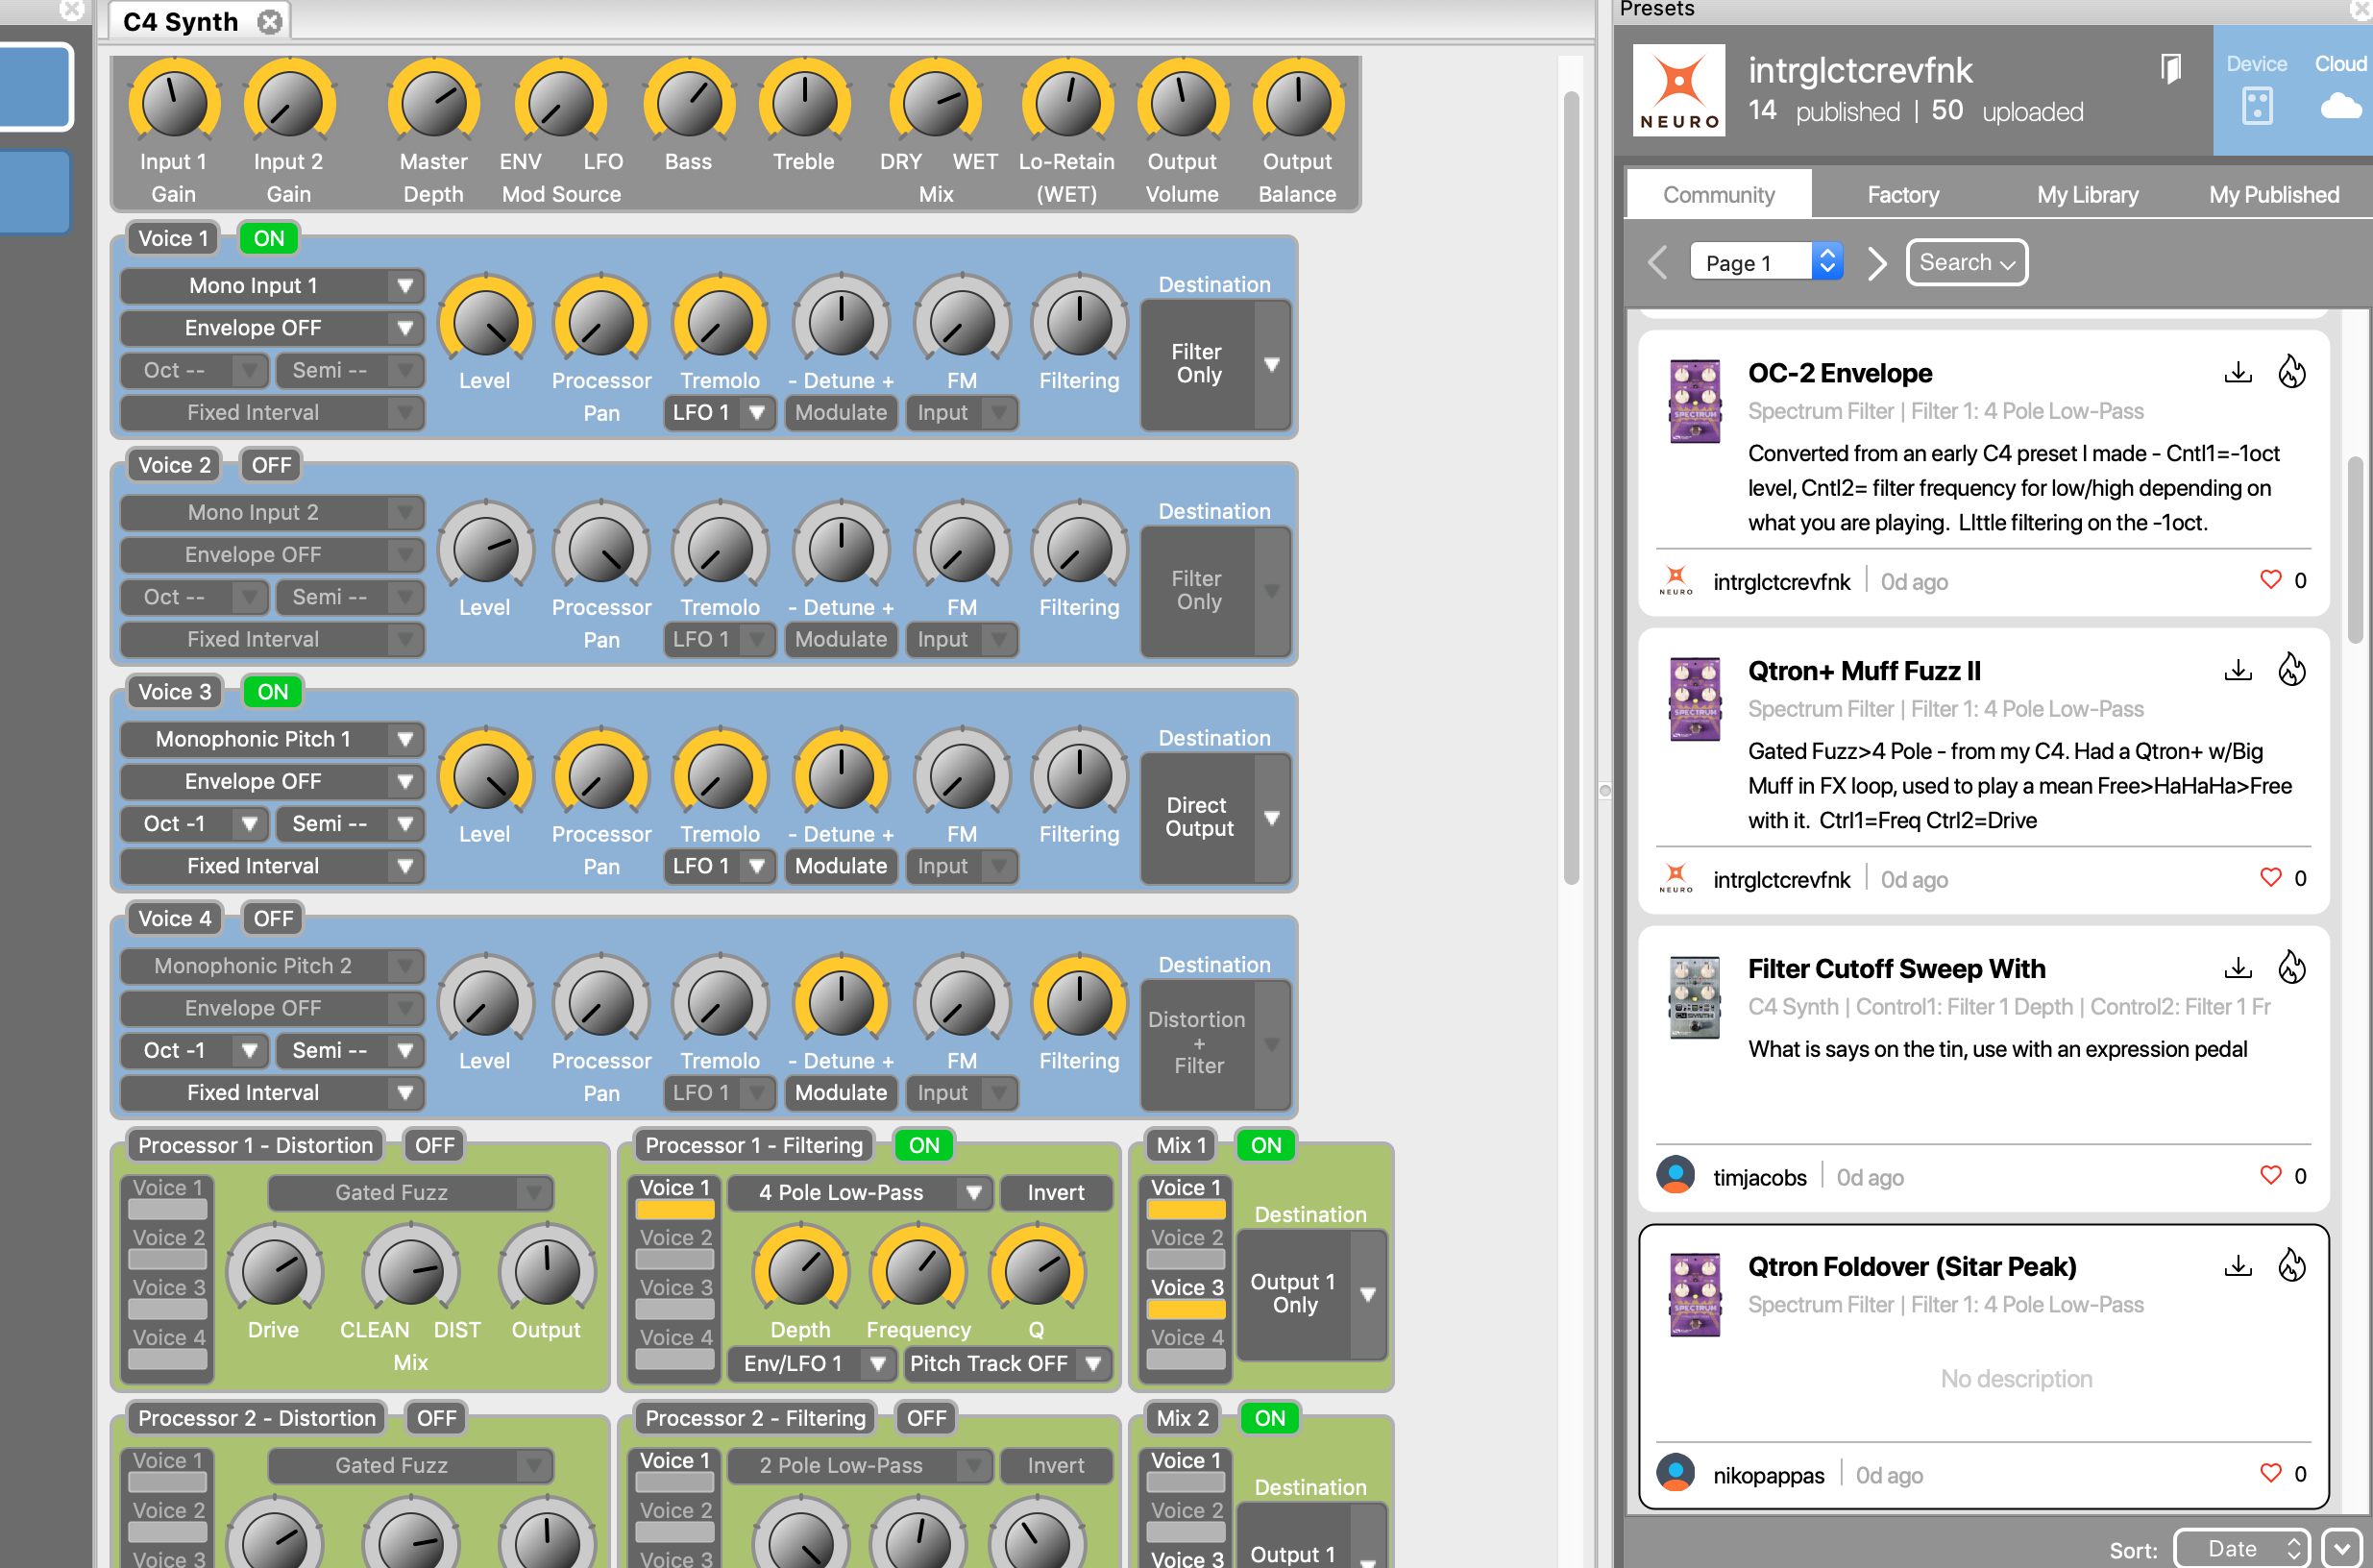Viewport: 2373px width, 1568px height.
Task: Burn Qtron+ Muff Fuzz II to device
Action: pos(2291,669)
